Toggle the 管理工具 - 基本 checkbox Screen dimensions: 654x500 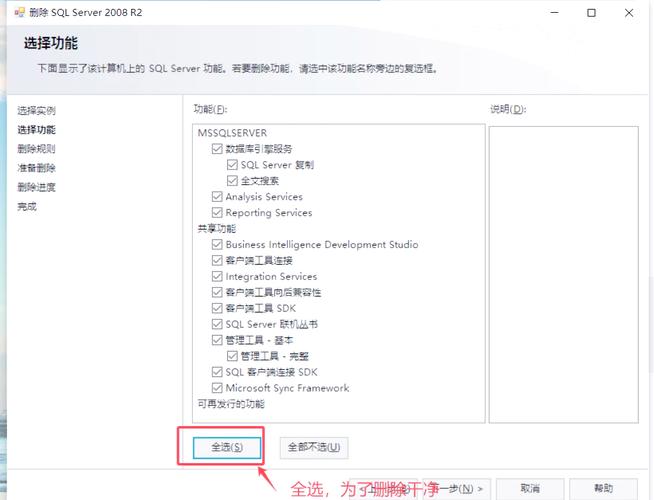(x=217, y=340)
